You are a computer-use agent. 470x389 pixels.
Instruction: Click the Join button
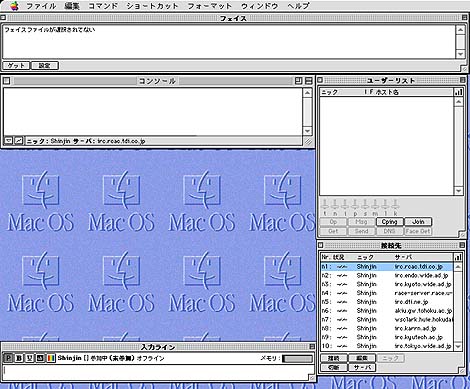click(418, 222)
